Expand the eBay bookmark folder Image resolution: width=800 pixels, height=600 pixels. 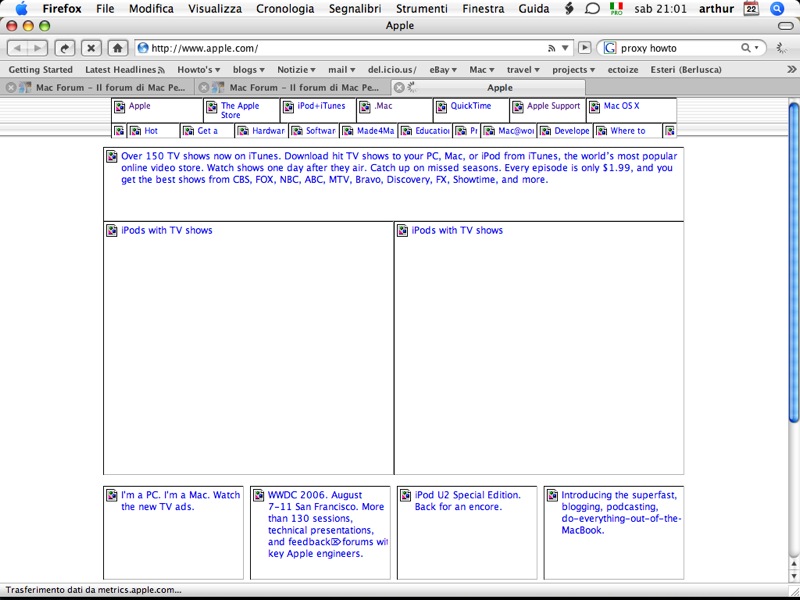[x=442, y=70]
